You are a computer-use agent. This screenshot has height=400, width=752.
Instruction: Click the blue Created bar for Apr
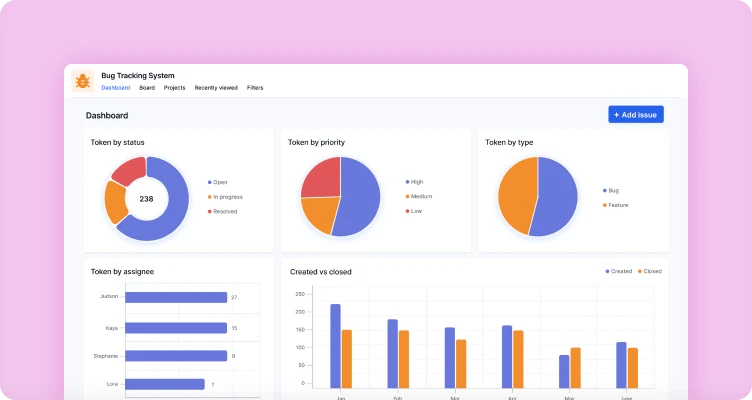(x=507, y=356)
